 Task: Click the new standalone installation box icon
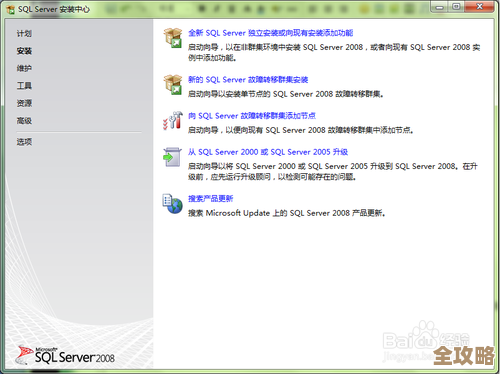(173, 38)
